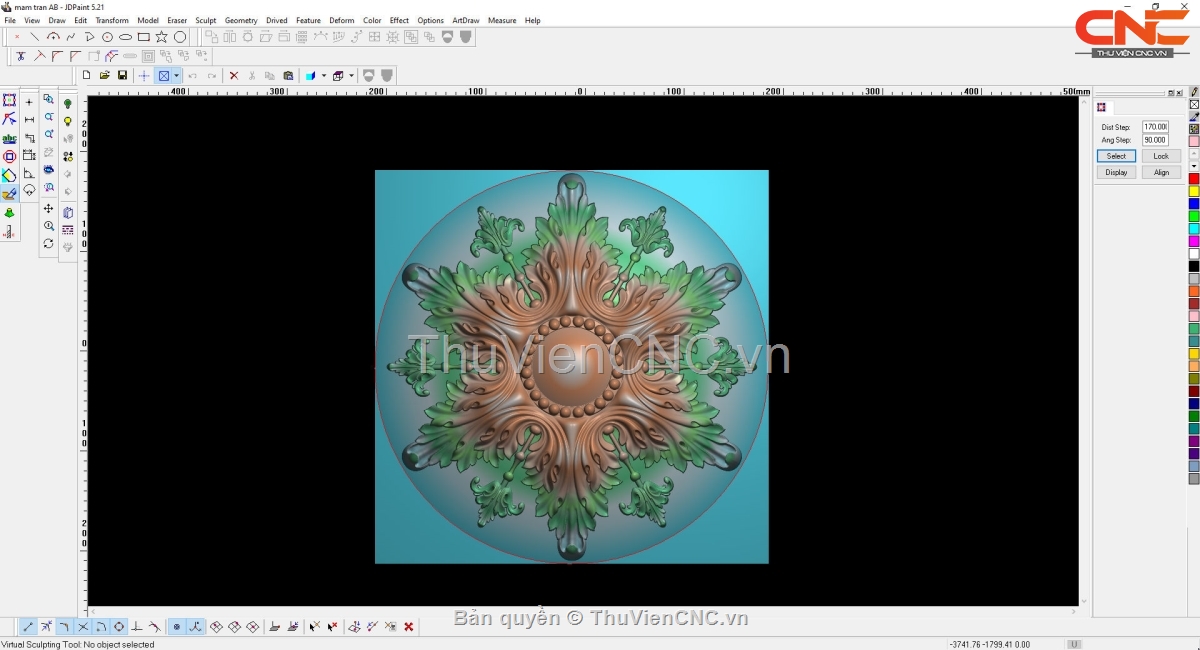Choose the star shape tool
1200x650 pixels.
[162, 37]
